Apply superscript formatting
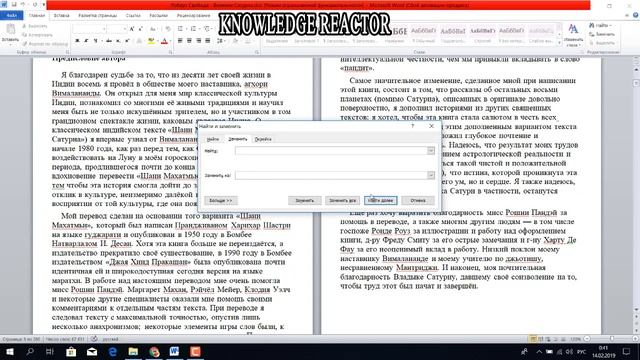 pyautogui.click(x=127, y=41)
